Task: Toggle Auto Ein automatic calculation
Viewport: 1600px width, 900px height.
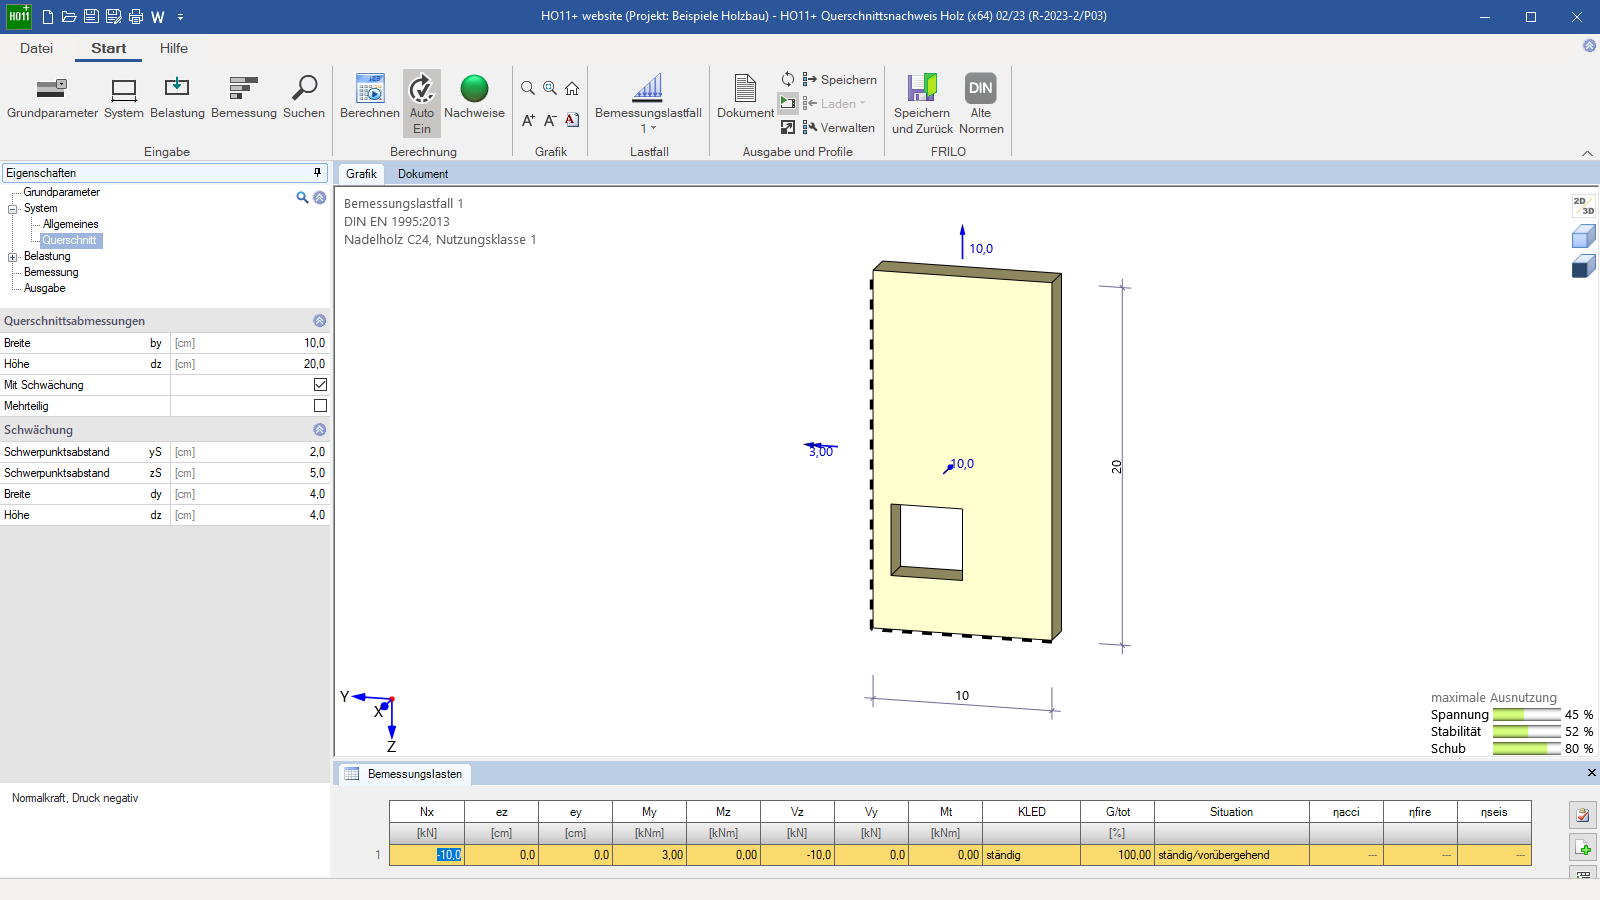Action: pyautogui.click(x=422, y=103)
